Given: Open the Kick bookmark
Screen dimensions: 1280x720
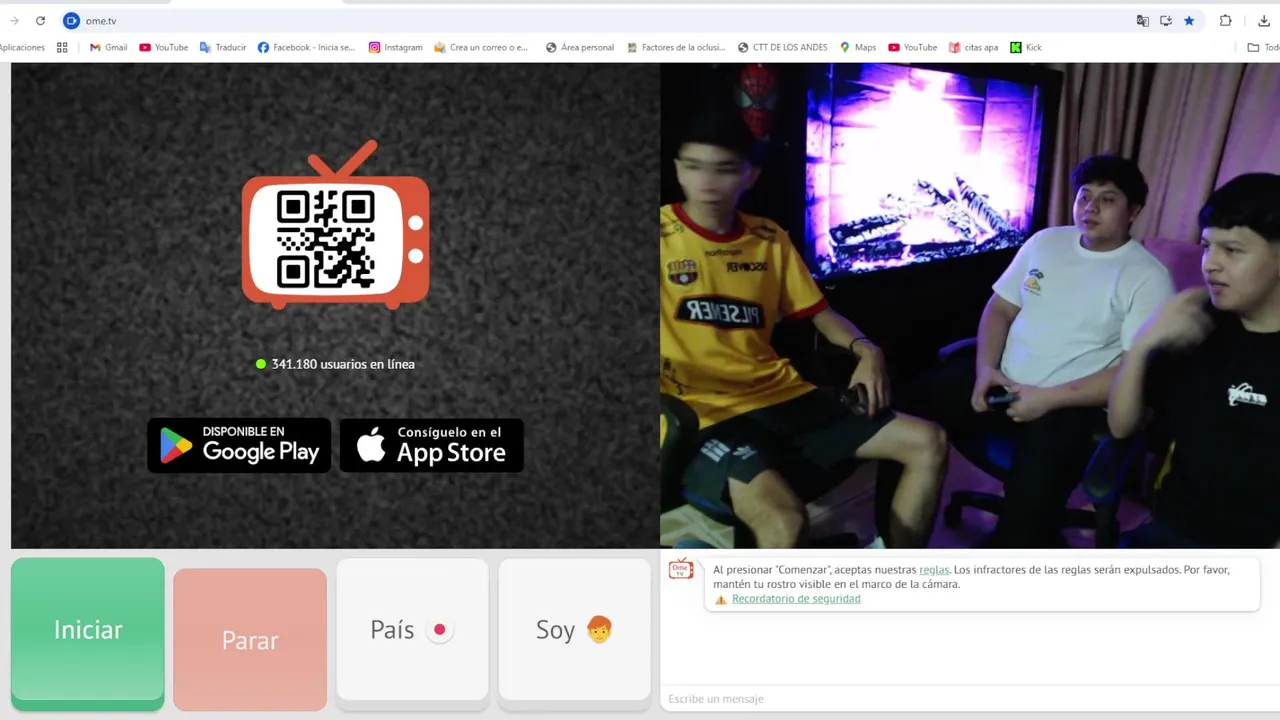Looking at the screenshot, I should click(1026, 47).
